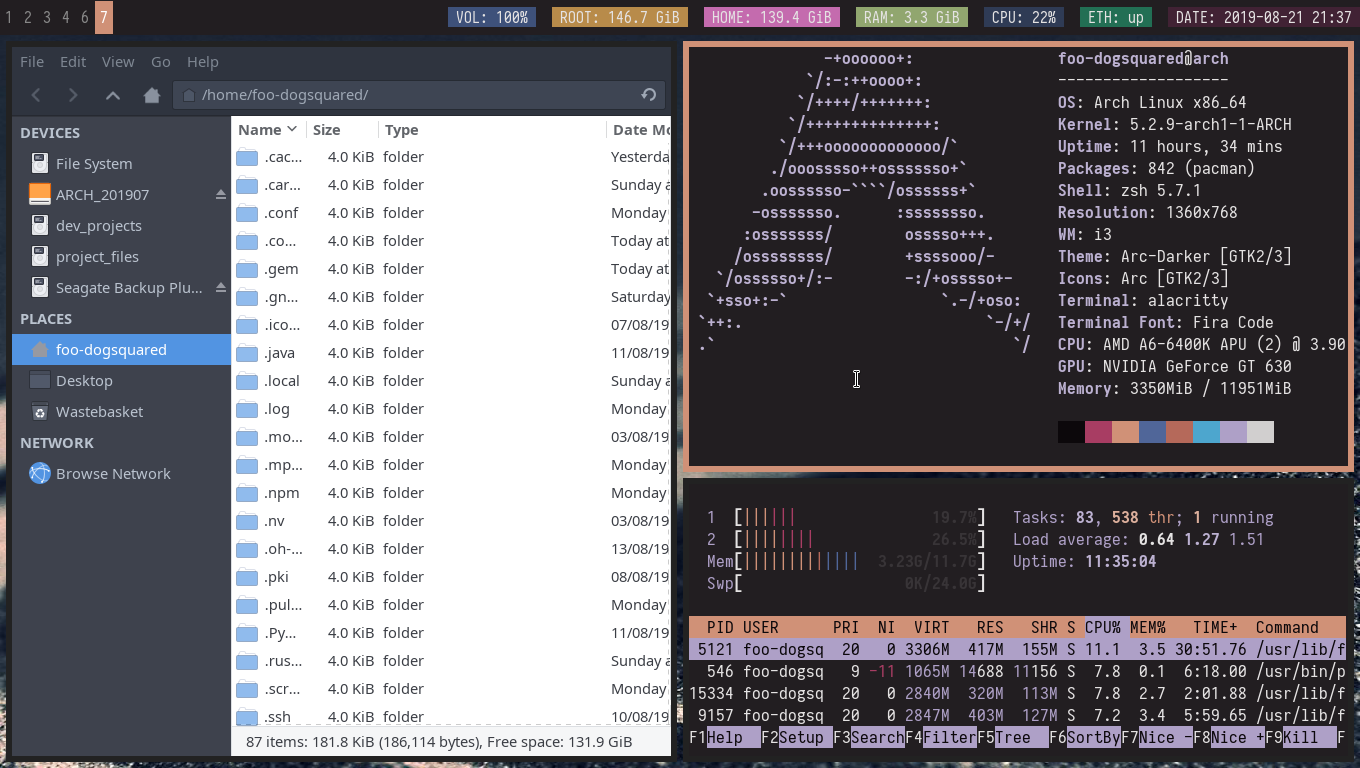Select the .cac... folder icon
Screen dimensions: 1360x768
247,157
